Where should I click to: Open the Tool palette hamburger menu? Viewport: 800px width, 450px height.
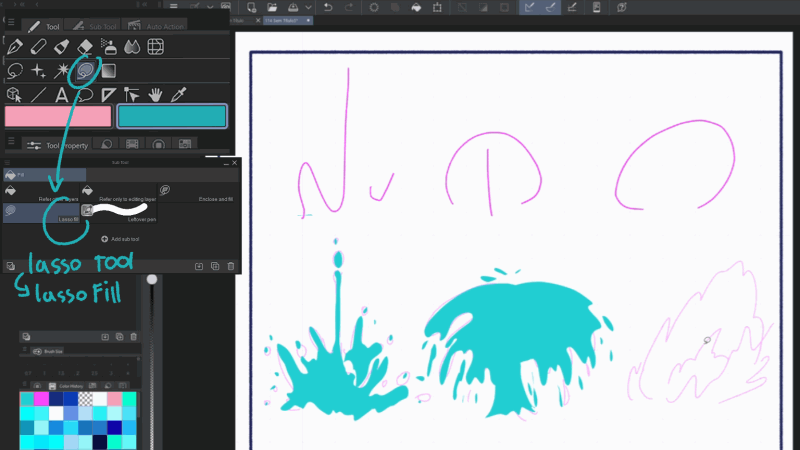[11, 22]
